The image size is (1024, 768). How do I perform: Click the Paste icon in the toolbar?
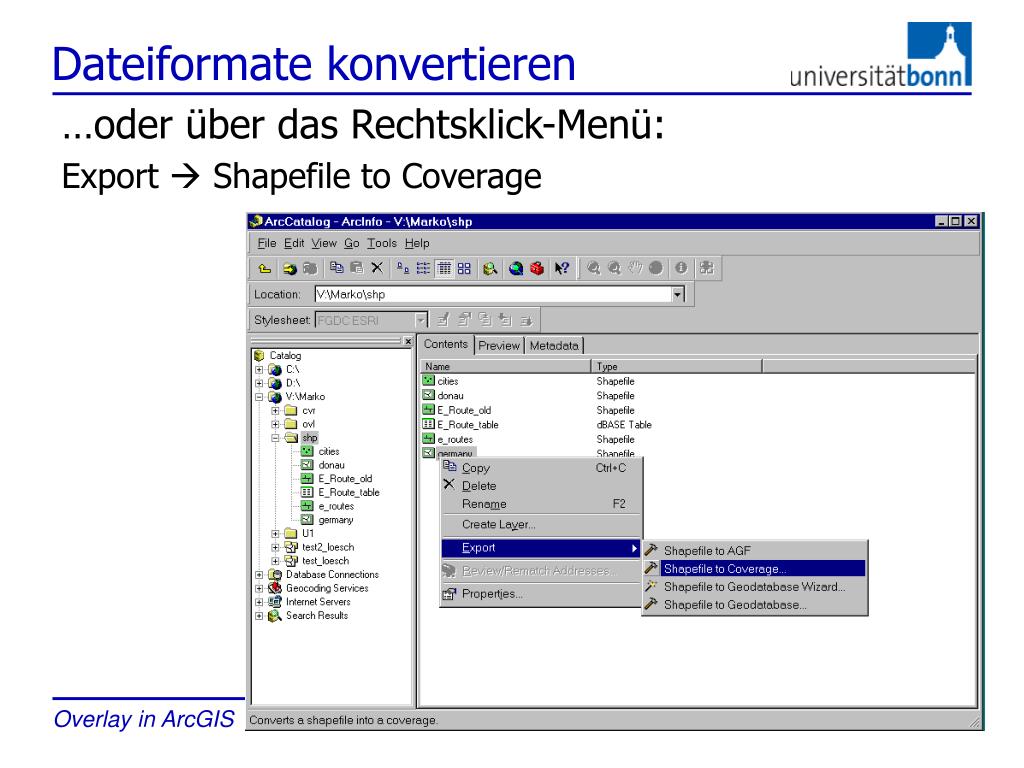click(357, 268)
